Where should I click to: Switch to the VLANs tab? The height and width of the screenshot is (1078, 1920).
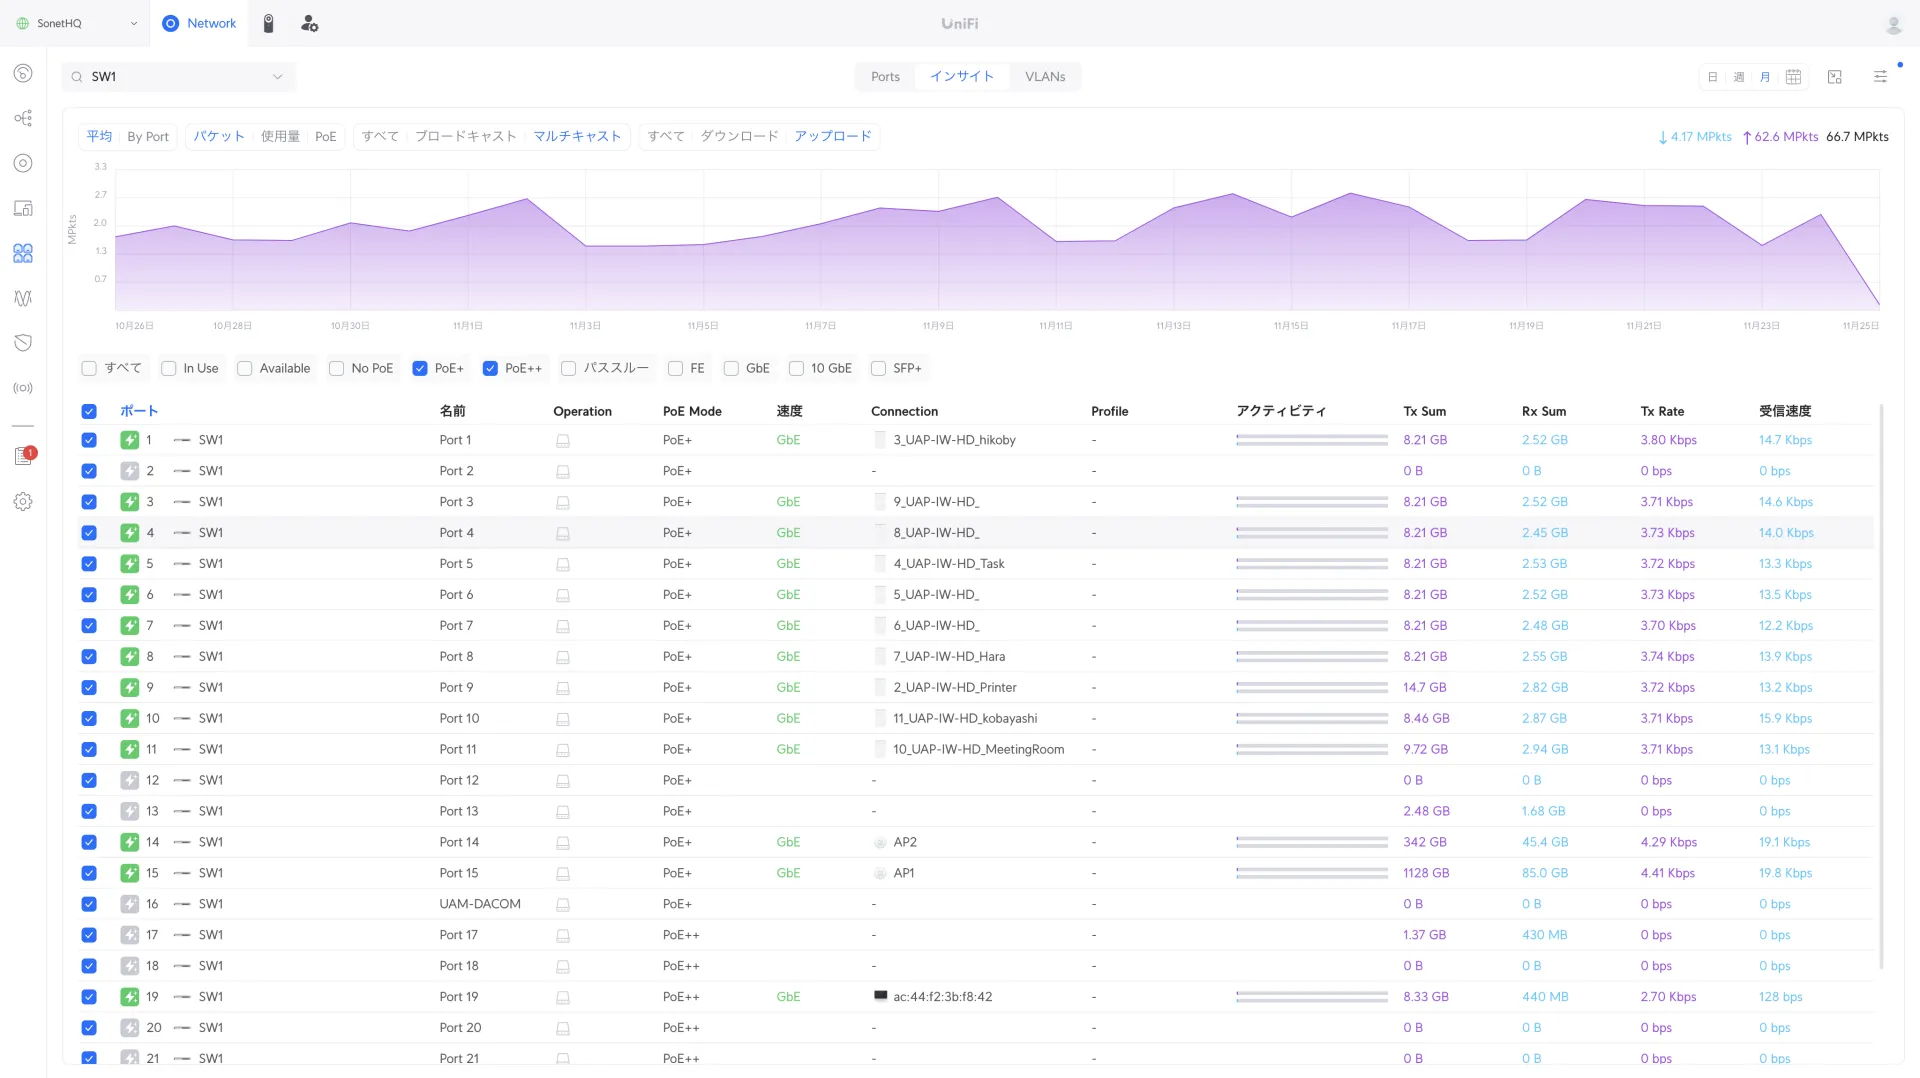1045,77
